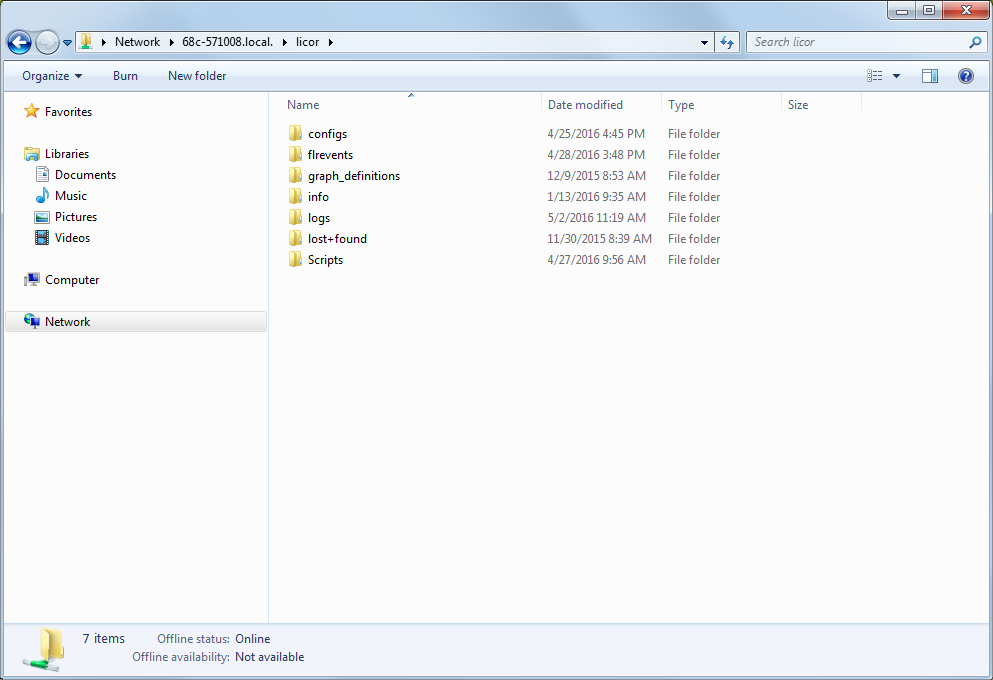Select Network in the navigation pane
This screenshot has height=680, width=993.
(68, 322)
